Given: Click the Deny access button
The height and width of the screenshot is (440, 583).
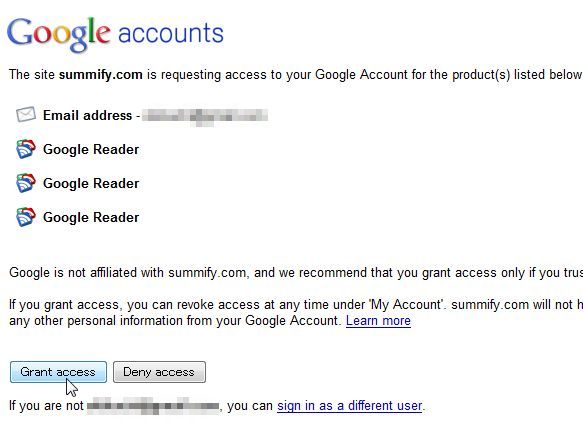Looking at the screenshot, I should tap(159, 372).
